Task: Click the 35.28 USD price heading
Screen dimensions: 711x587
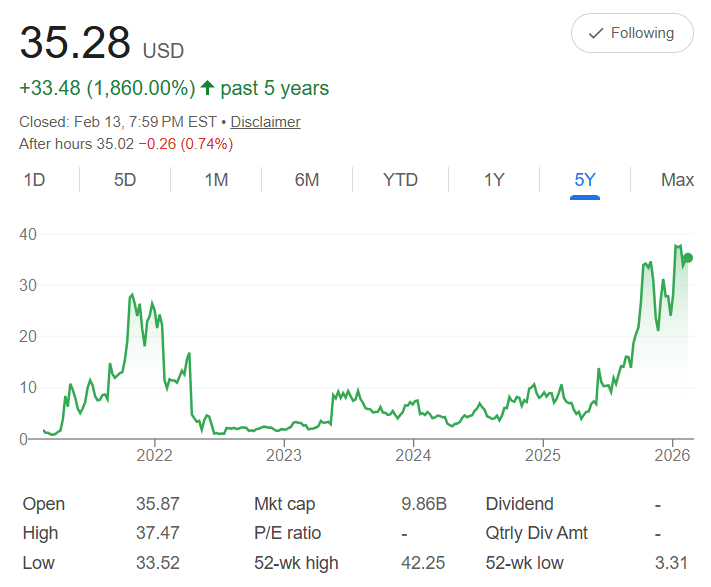Action: pyautogui.click(x=102, y=43)
